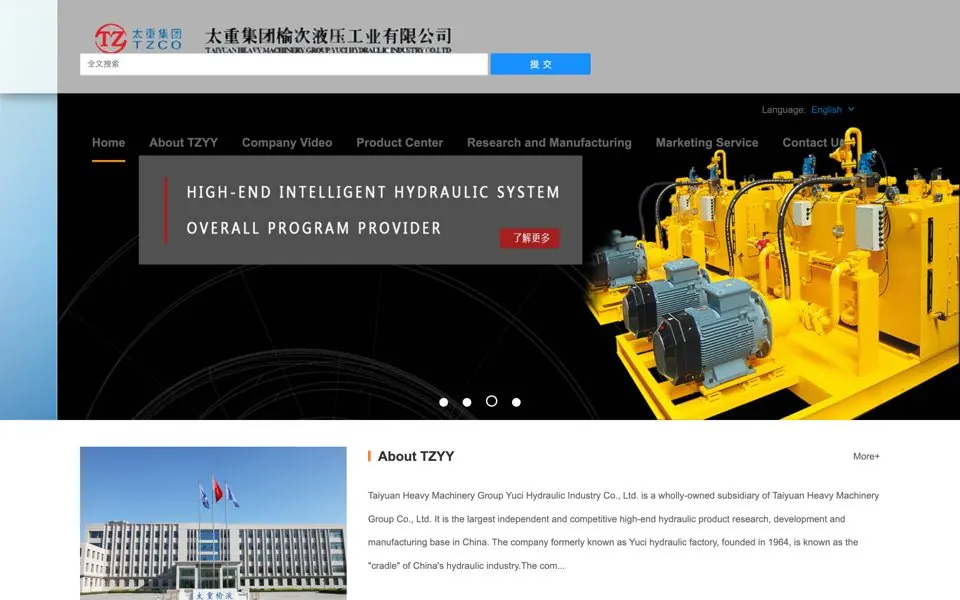Open the Product Center menu item
Viewport: 960px width, 600px height.
399,143
